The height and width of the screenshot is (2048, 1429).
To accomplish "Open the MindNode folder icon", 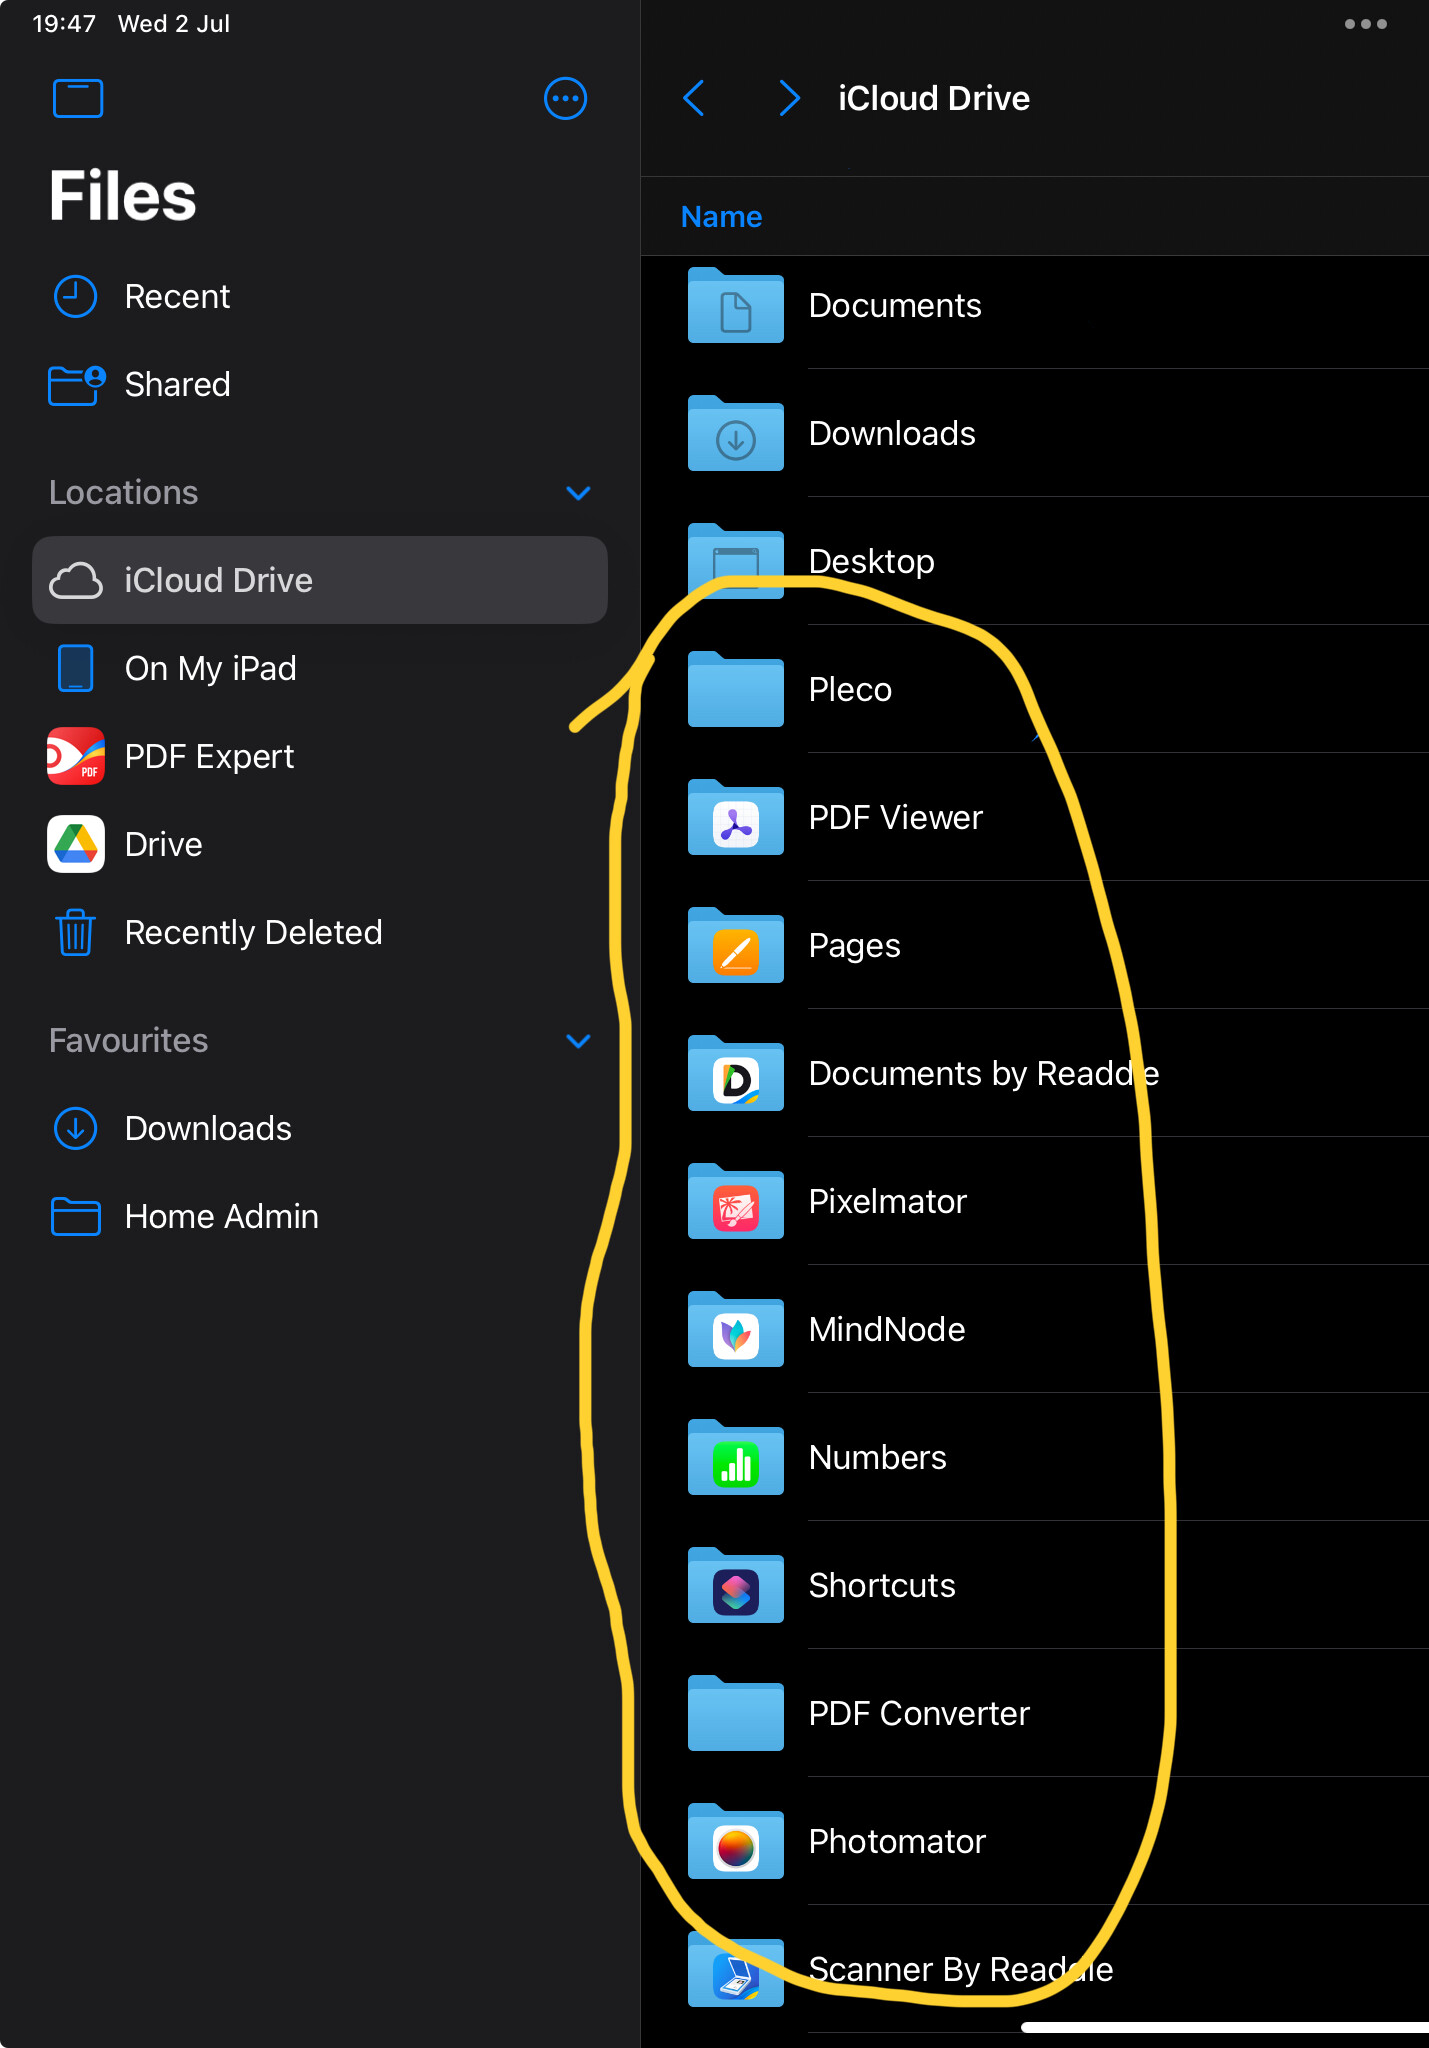I will [736, 1330].
